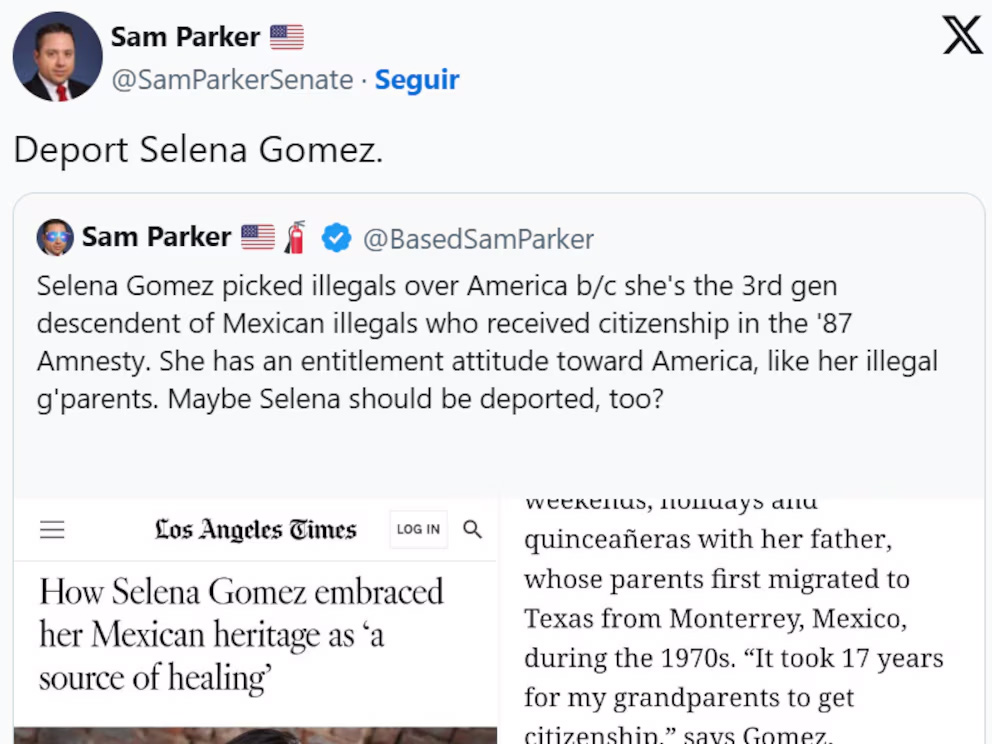
Task: Open the quoted post's small round avatar
Action: tap(55, 238)
